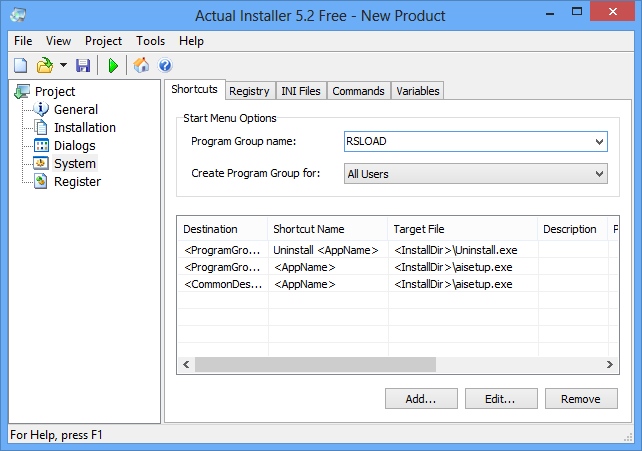The width and height of the screenshot is (642, 451).
Task: Click the Open project folder icon
Action: coord(43,66)
